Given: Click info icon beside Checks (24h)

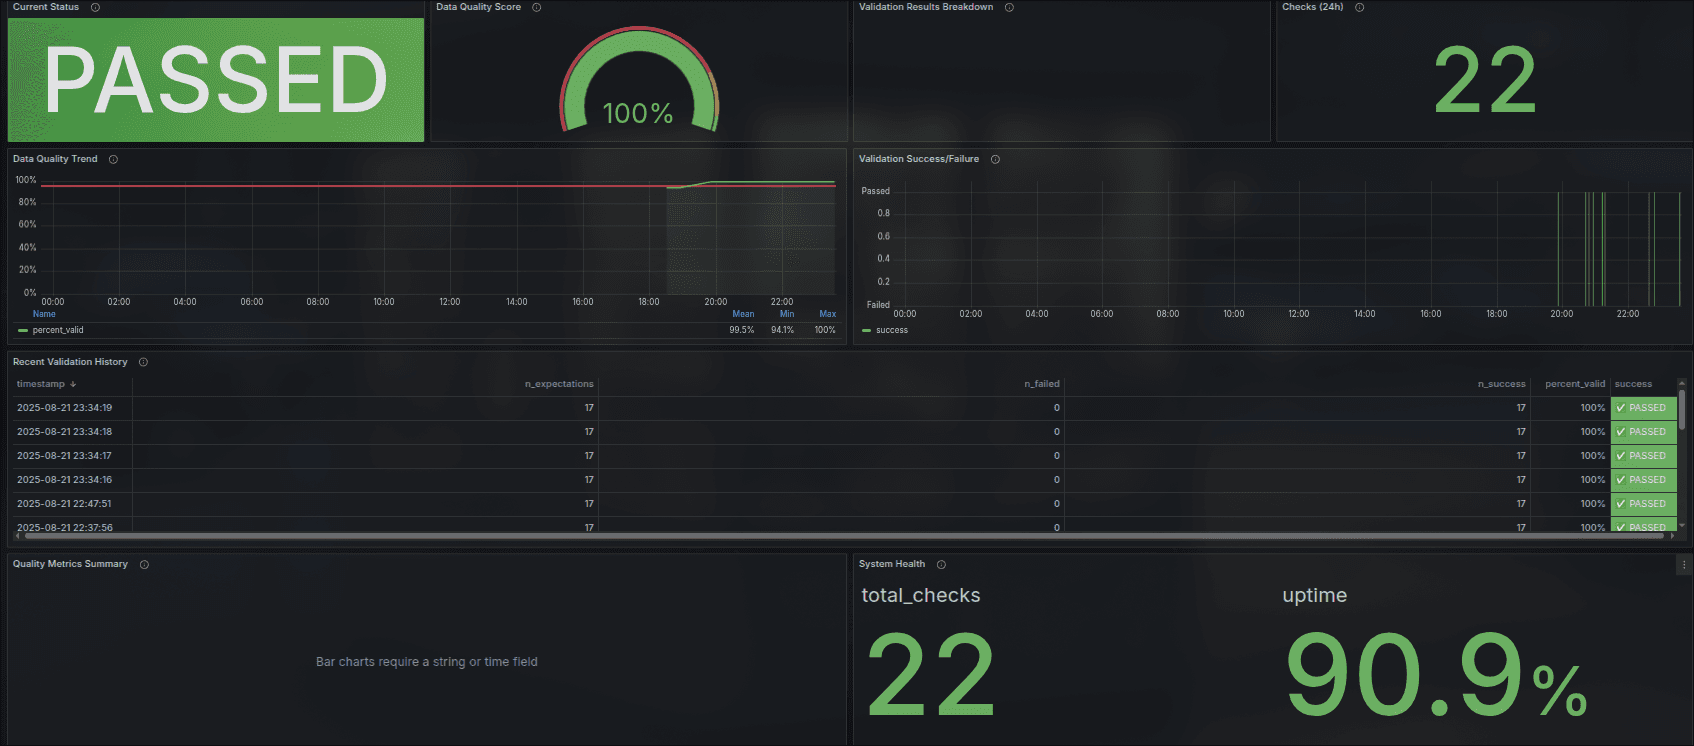Looking at the screenshot, I should 1359,7.
